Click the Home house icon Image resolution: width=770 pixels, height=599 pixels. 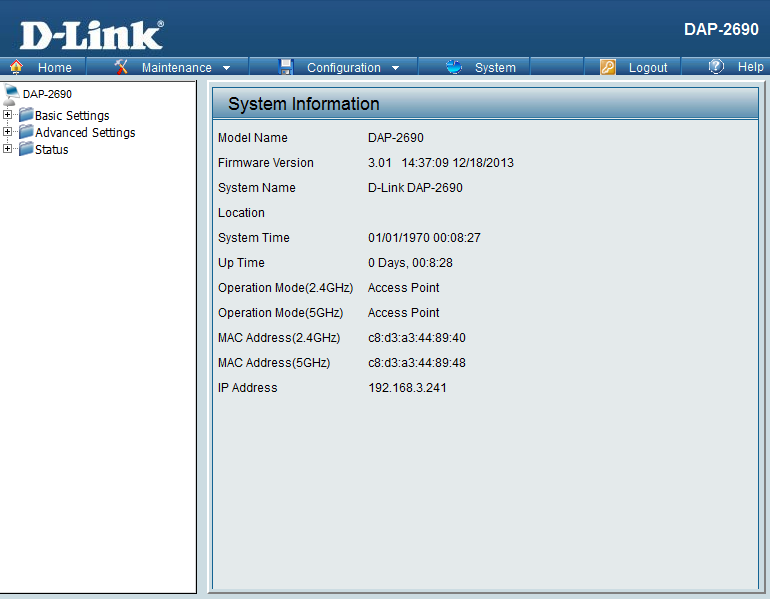pyautogui.click(x=16, y=67)
